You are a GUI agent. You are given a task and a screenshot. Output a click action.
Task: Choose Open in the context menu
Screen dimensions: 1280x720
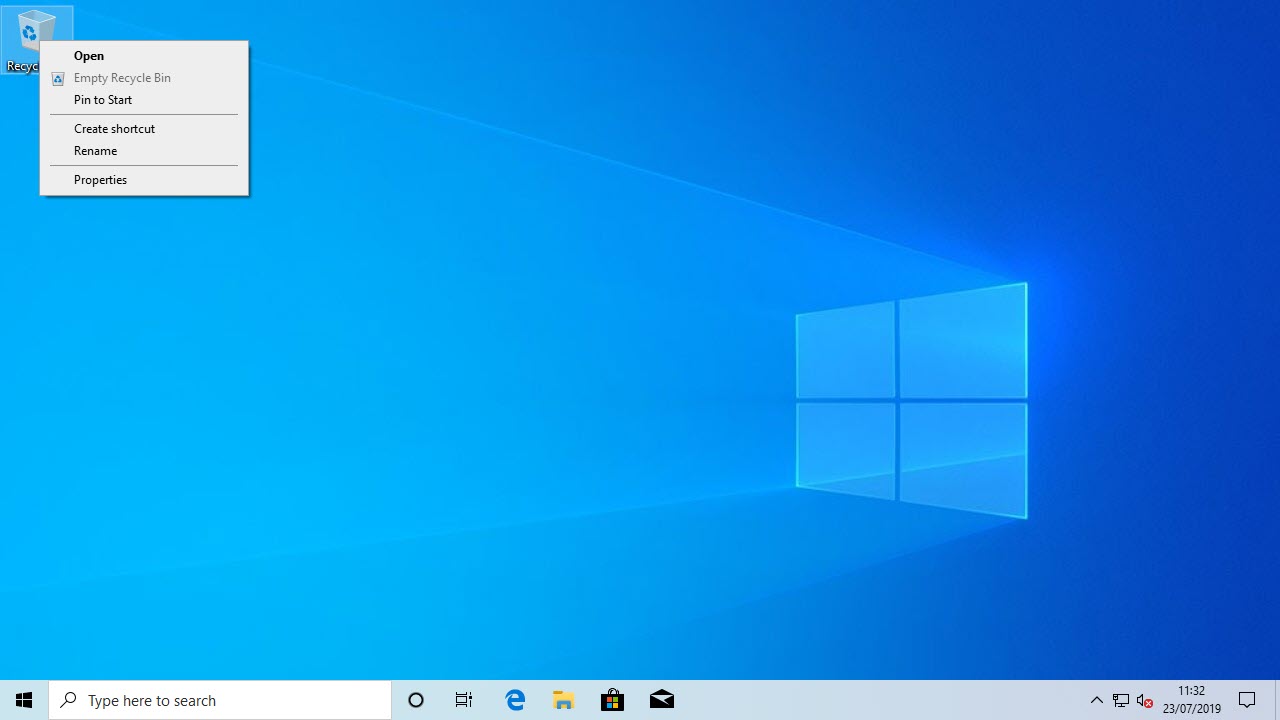point(89,56)
